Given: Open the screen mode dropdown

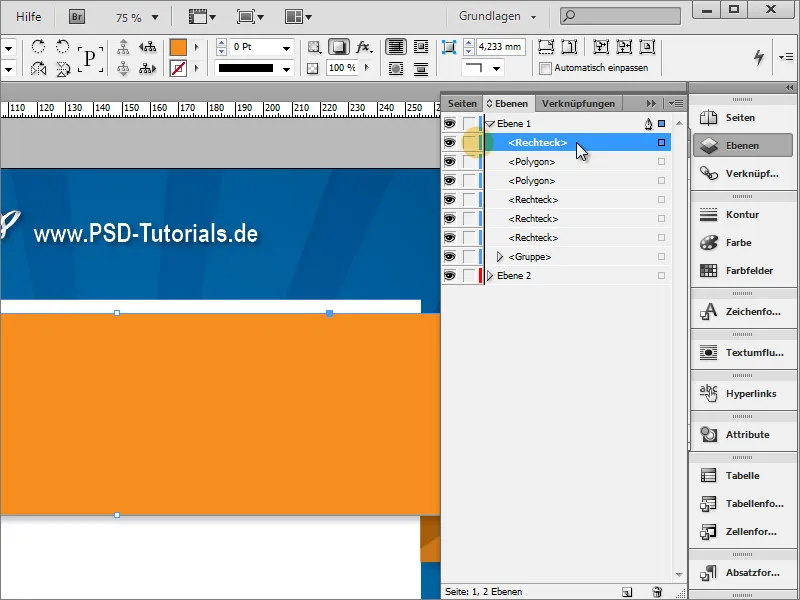Looking at the screenshot, I should [x=250, y=17].
